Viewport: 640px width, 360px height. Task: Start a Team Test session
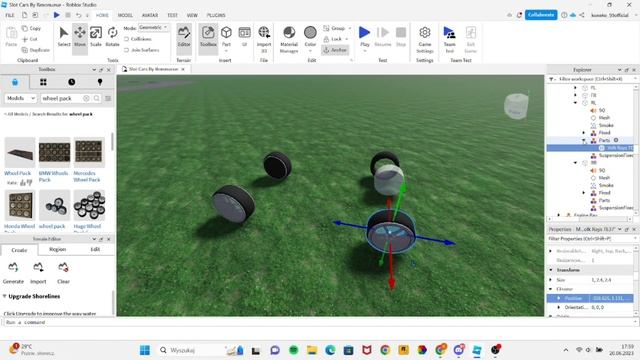point(449,39)
